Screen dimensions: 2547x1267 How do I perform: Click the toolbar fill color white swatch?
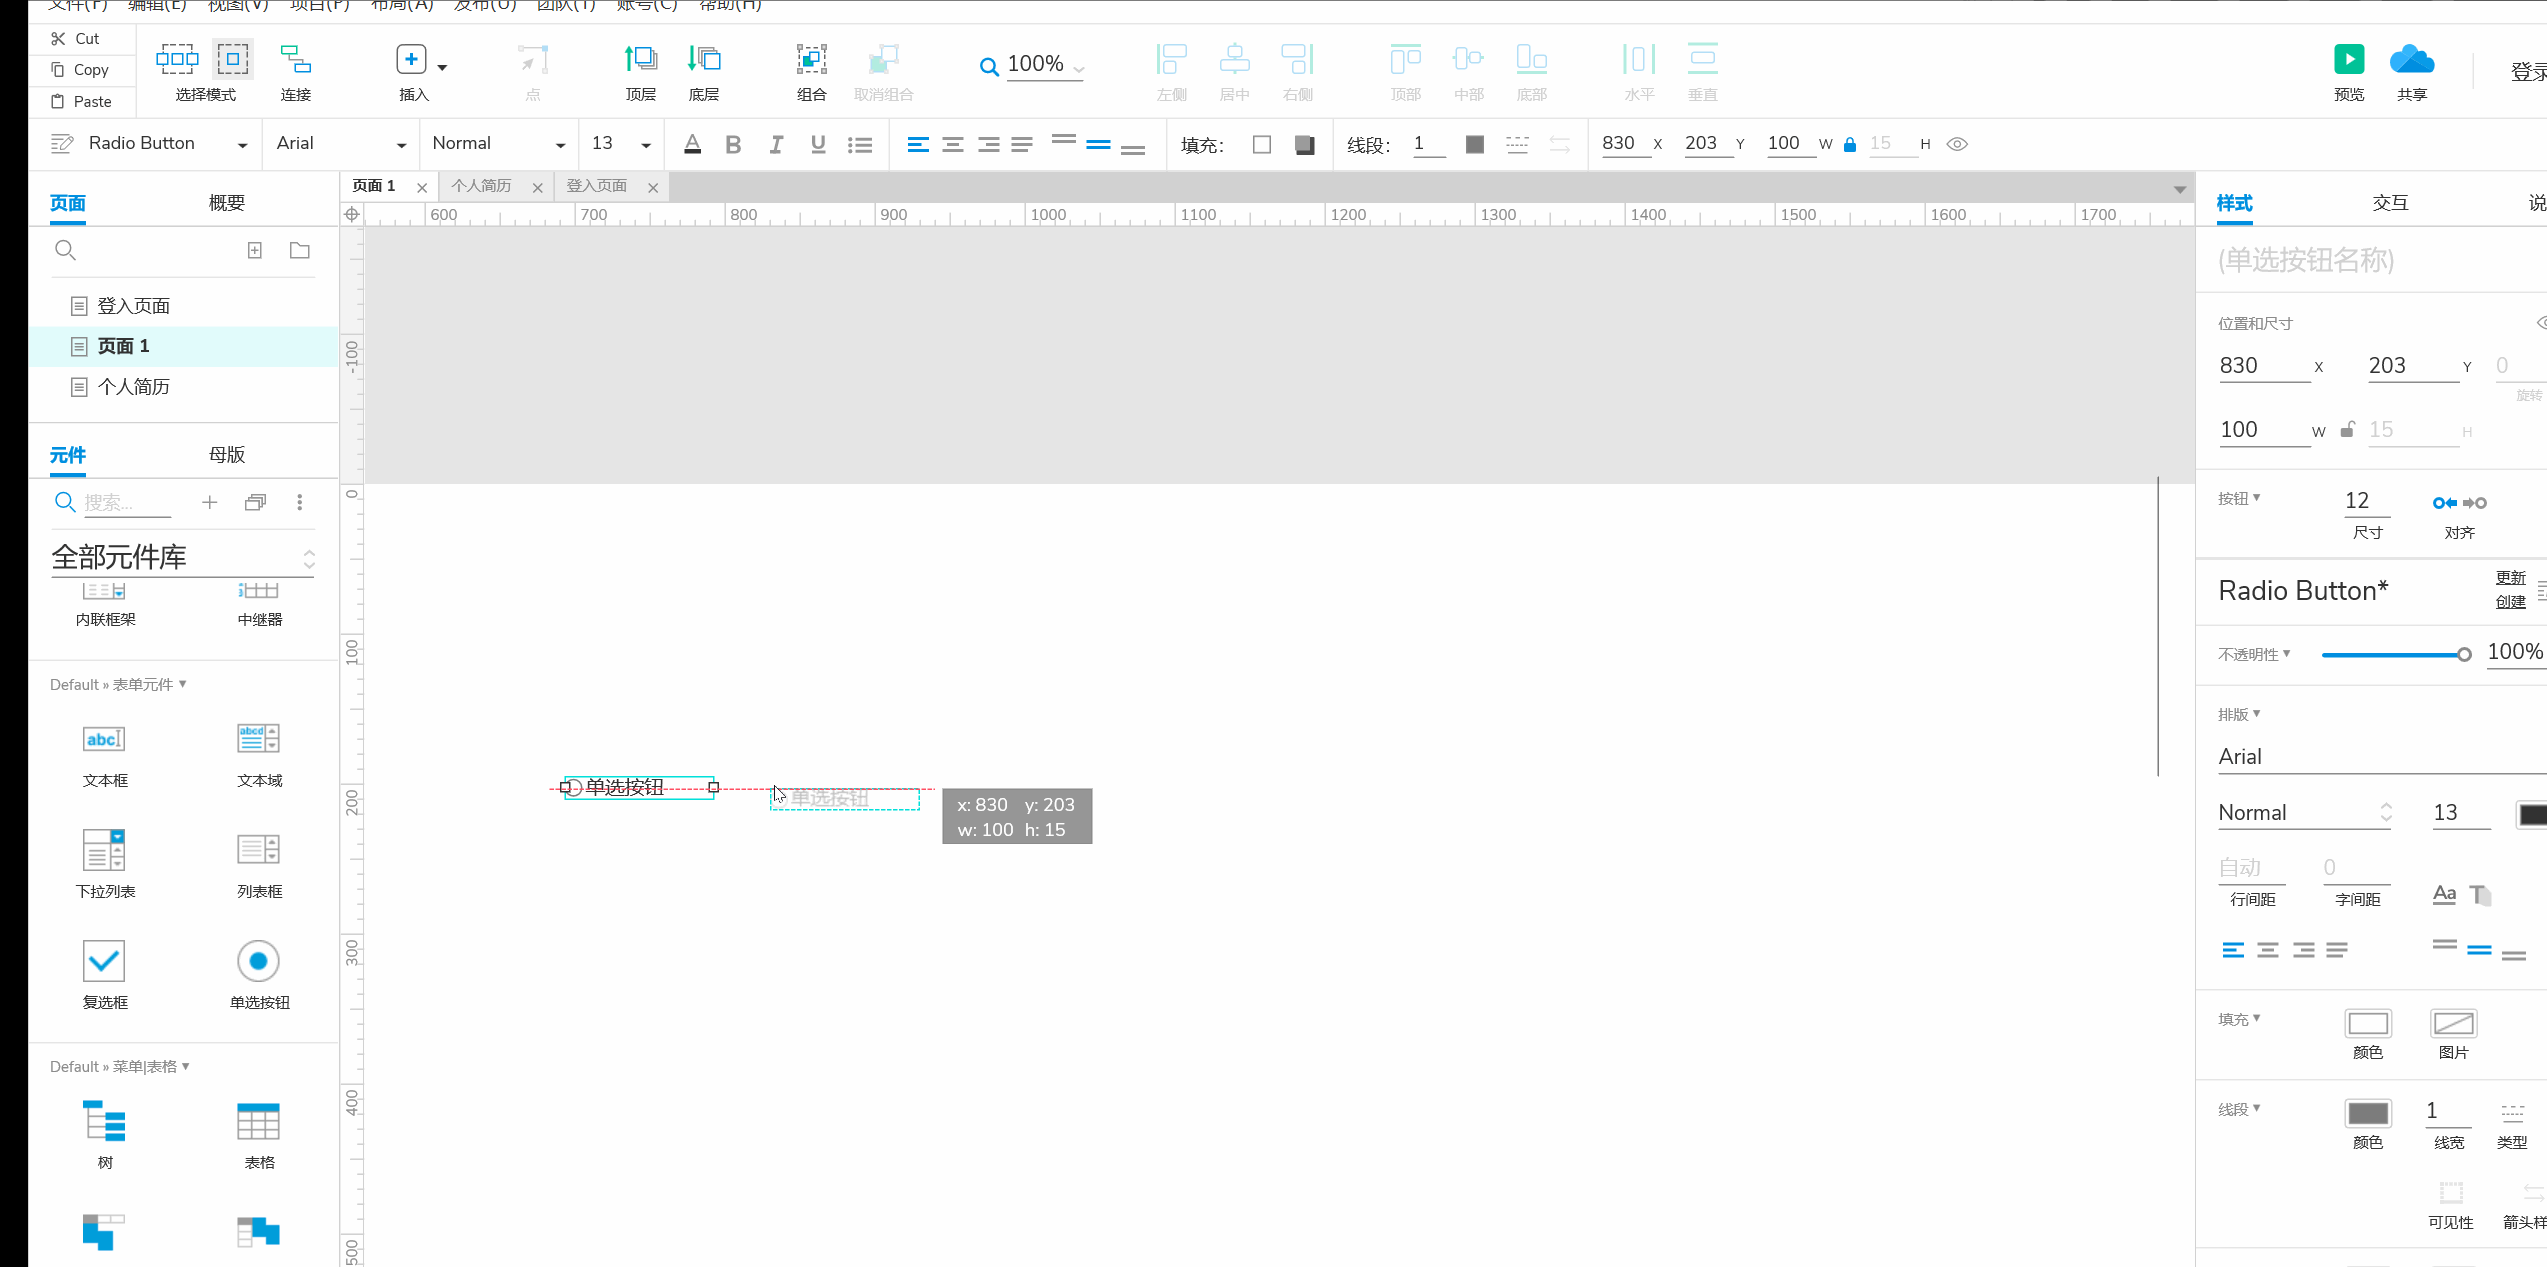1262,144
